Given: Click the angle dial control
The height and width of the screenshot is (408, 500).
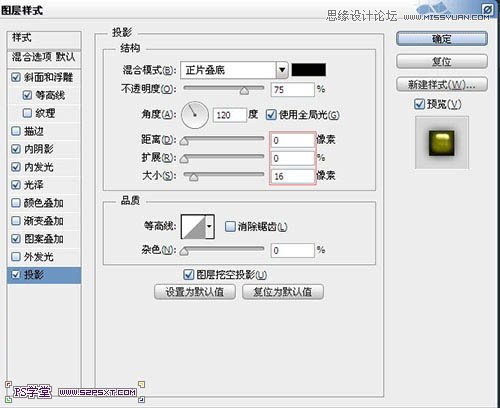Looking at the screenshot, I should pyautogui.click(x=195, y=115).
